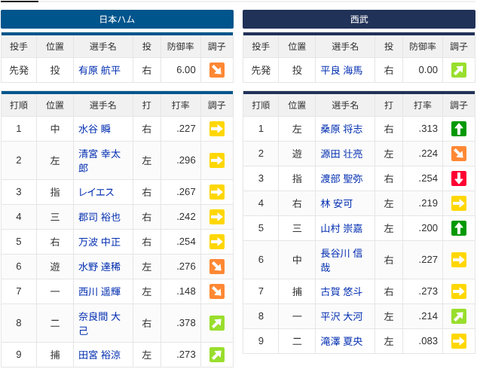This screenshot has width=480, height=369.
Task: Open player link 桑原 将志
Action: coord(341,129)
